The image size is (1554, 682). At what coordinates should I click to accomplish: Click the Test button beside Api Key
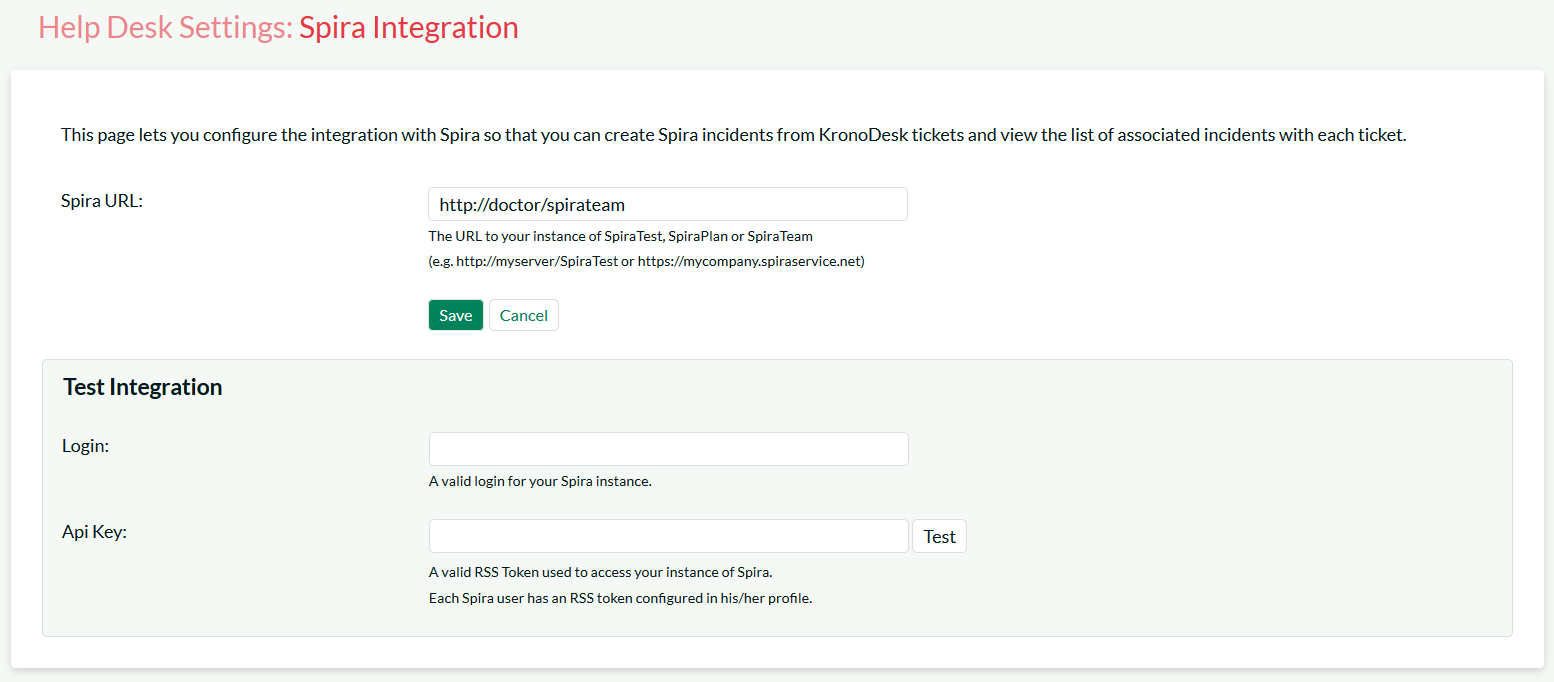pyautogui.click(x=939, y=536)
